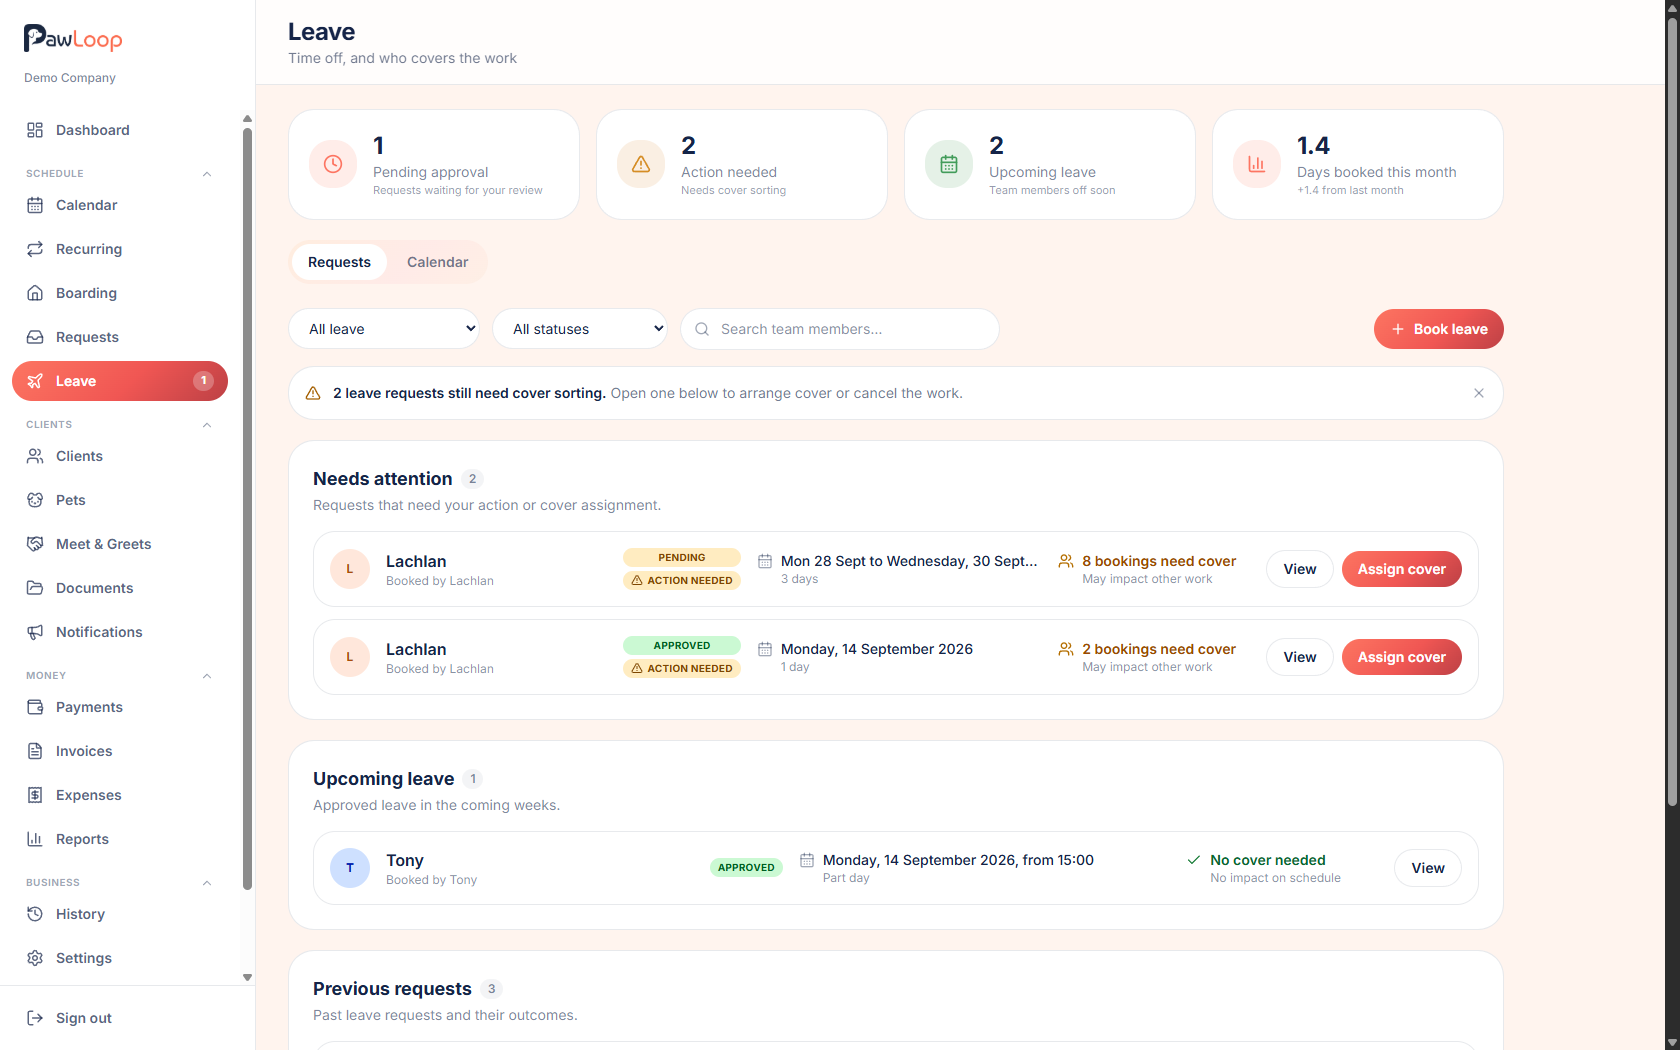
Task: Open the Action needed summary card
Action: coord(742,165)
